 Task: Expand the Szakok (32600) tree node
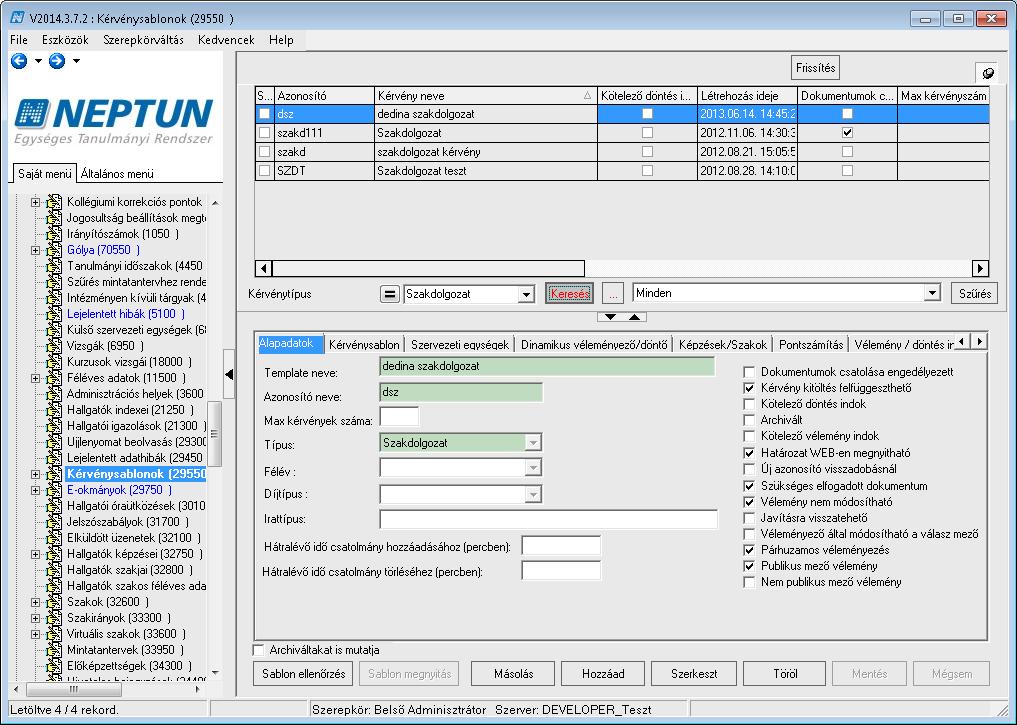tap(36, 602)
